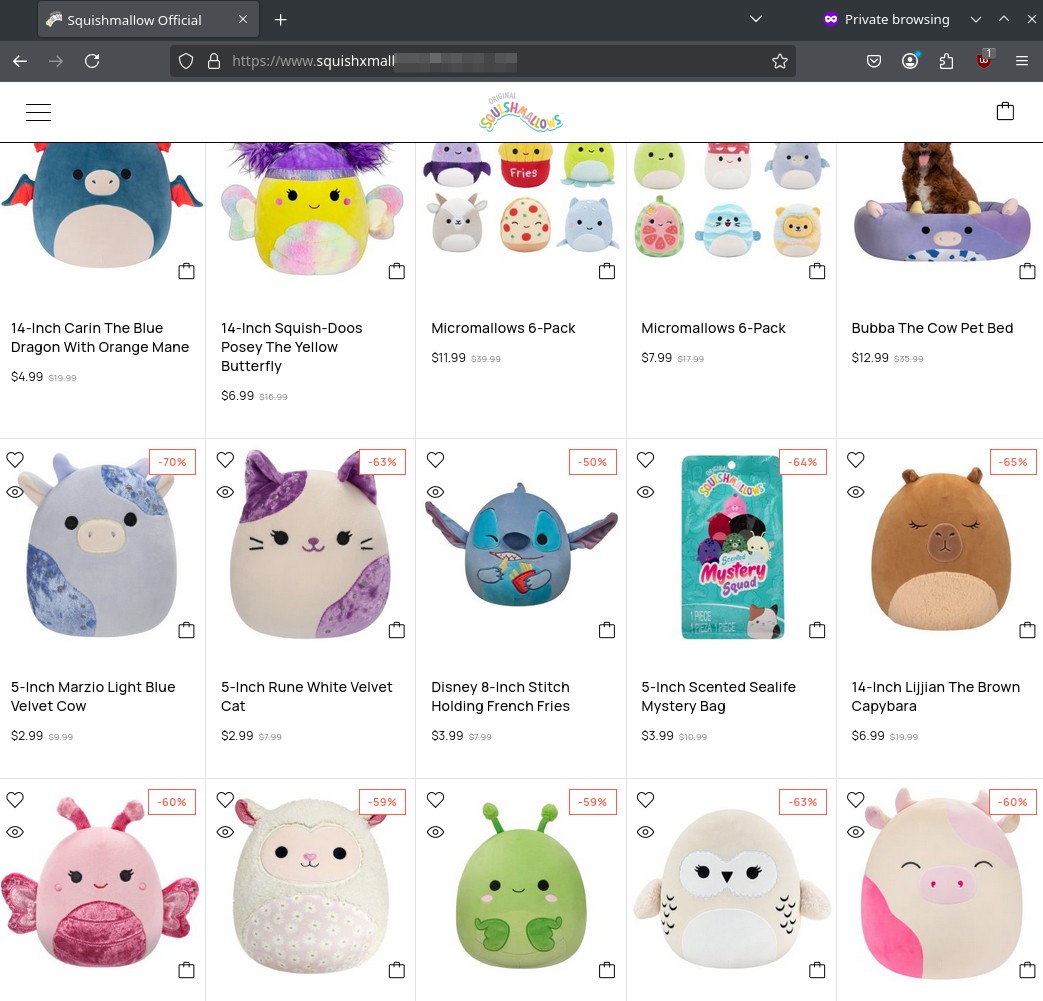1043x1001 pixels.
Task: Add Rune White Velvet Cat to bag
Action: [396, 630]
